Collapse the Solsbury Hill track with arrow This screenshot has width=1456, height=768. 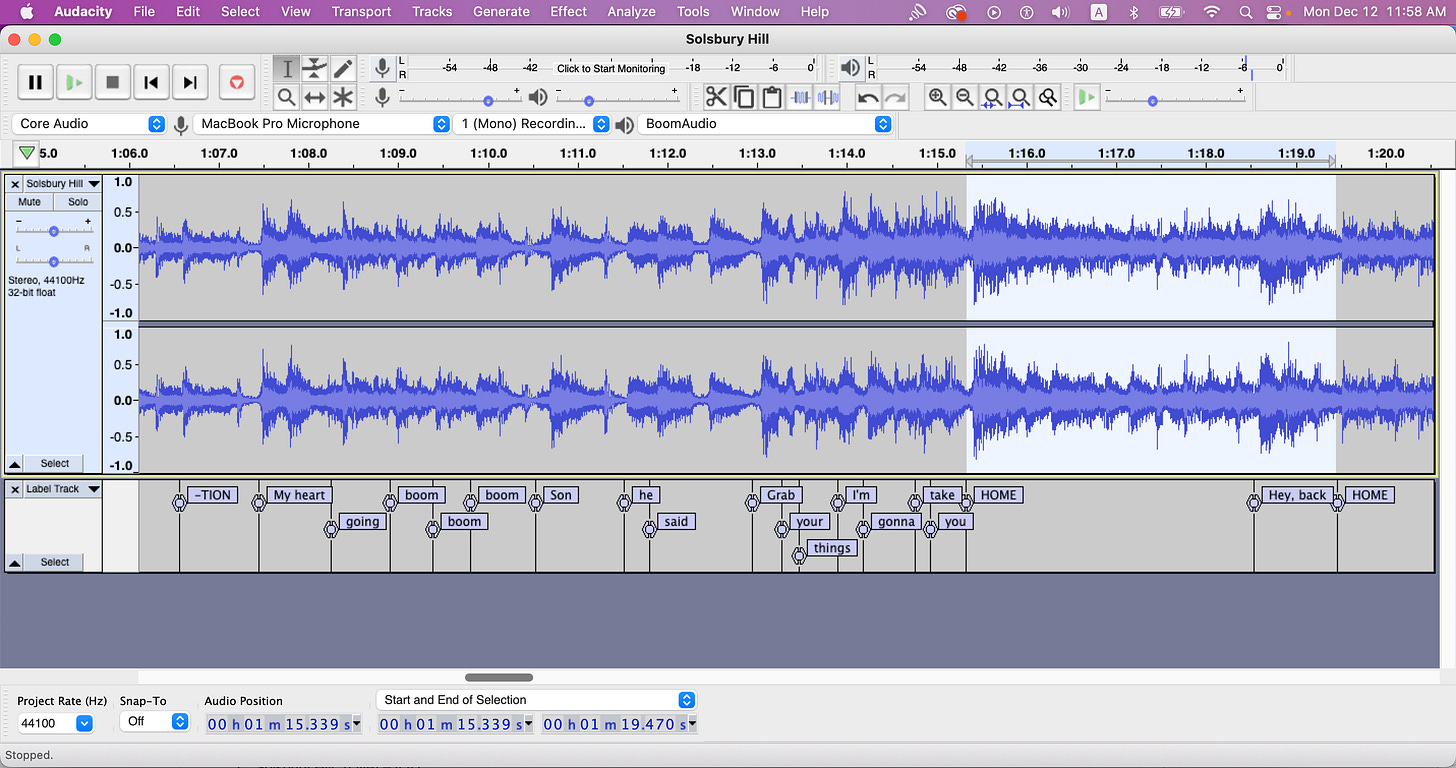[15, 464]
